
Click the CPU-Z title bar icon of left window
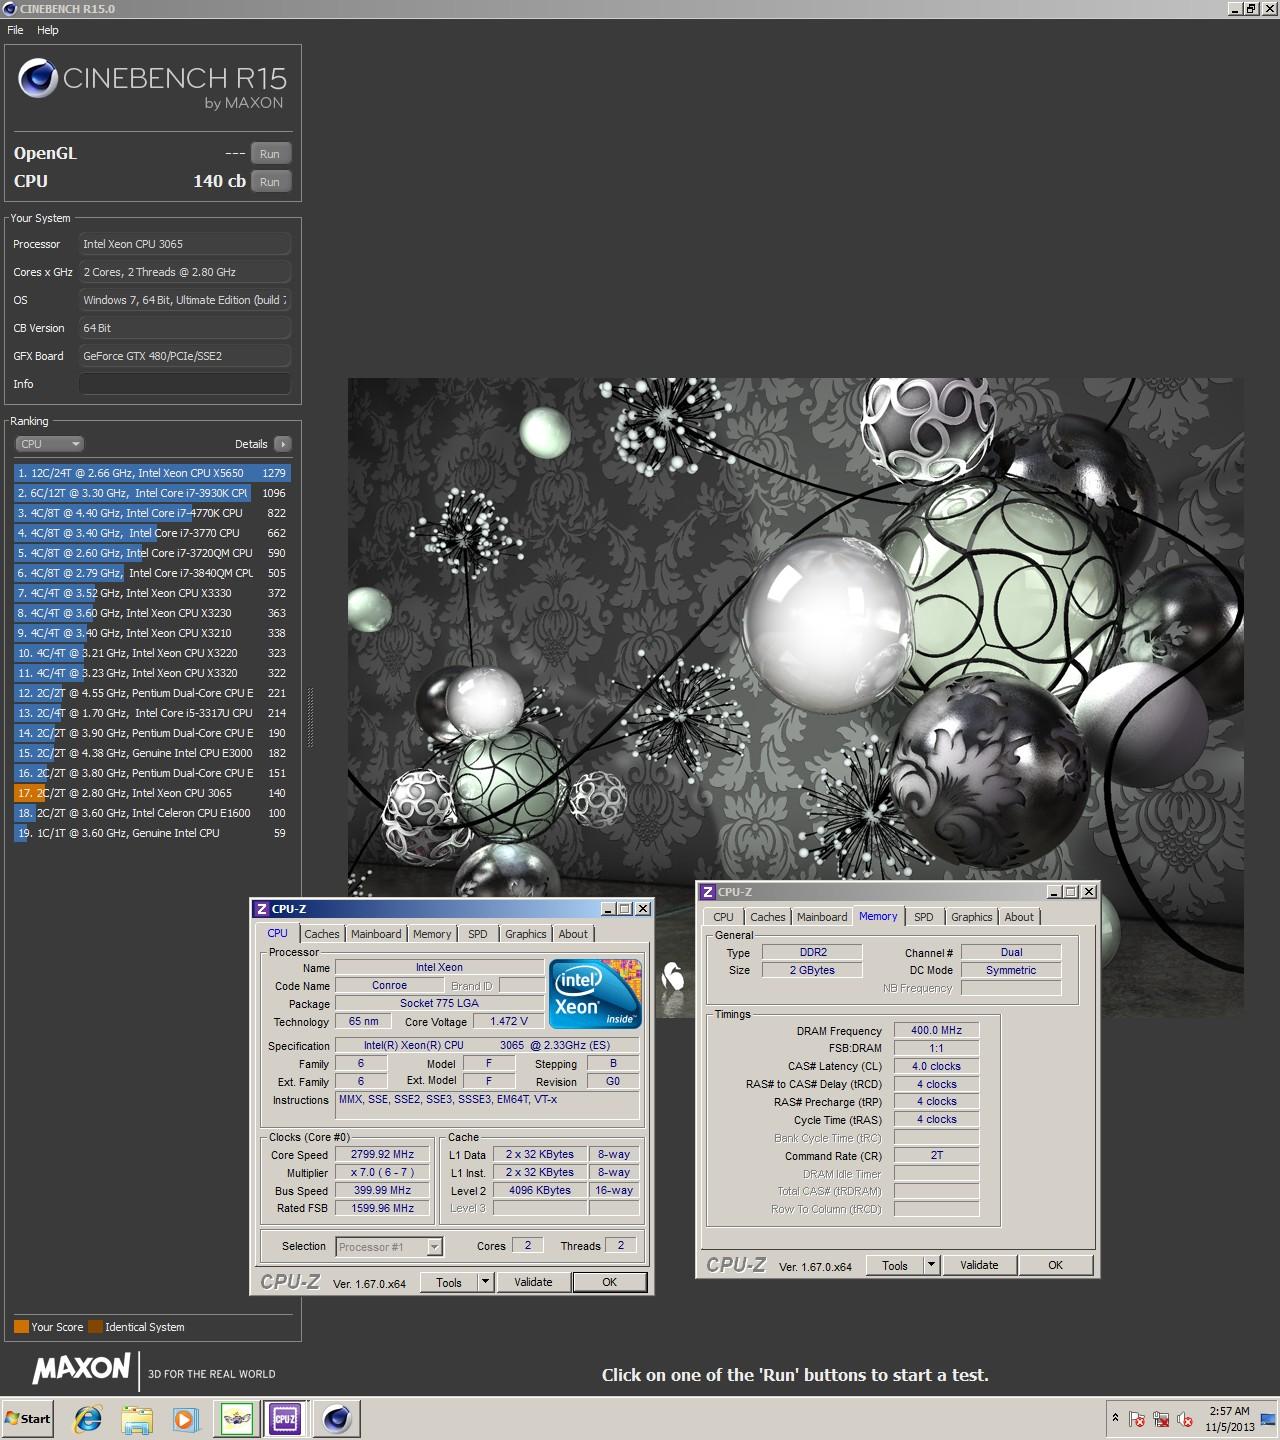pos(262,909)
